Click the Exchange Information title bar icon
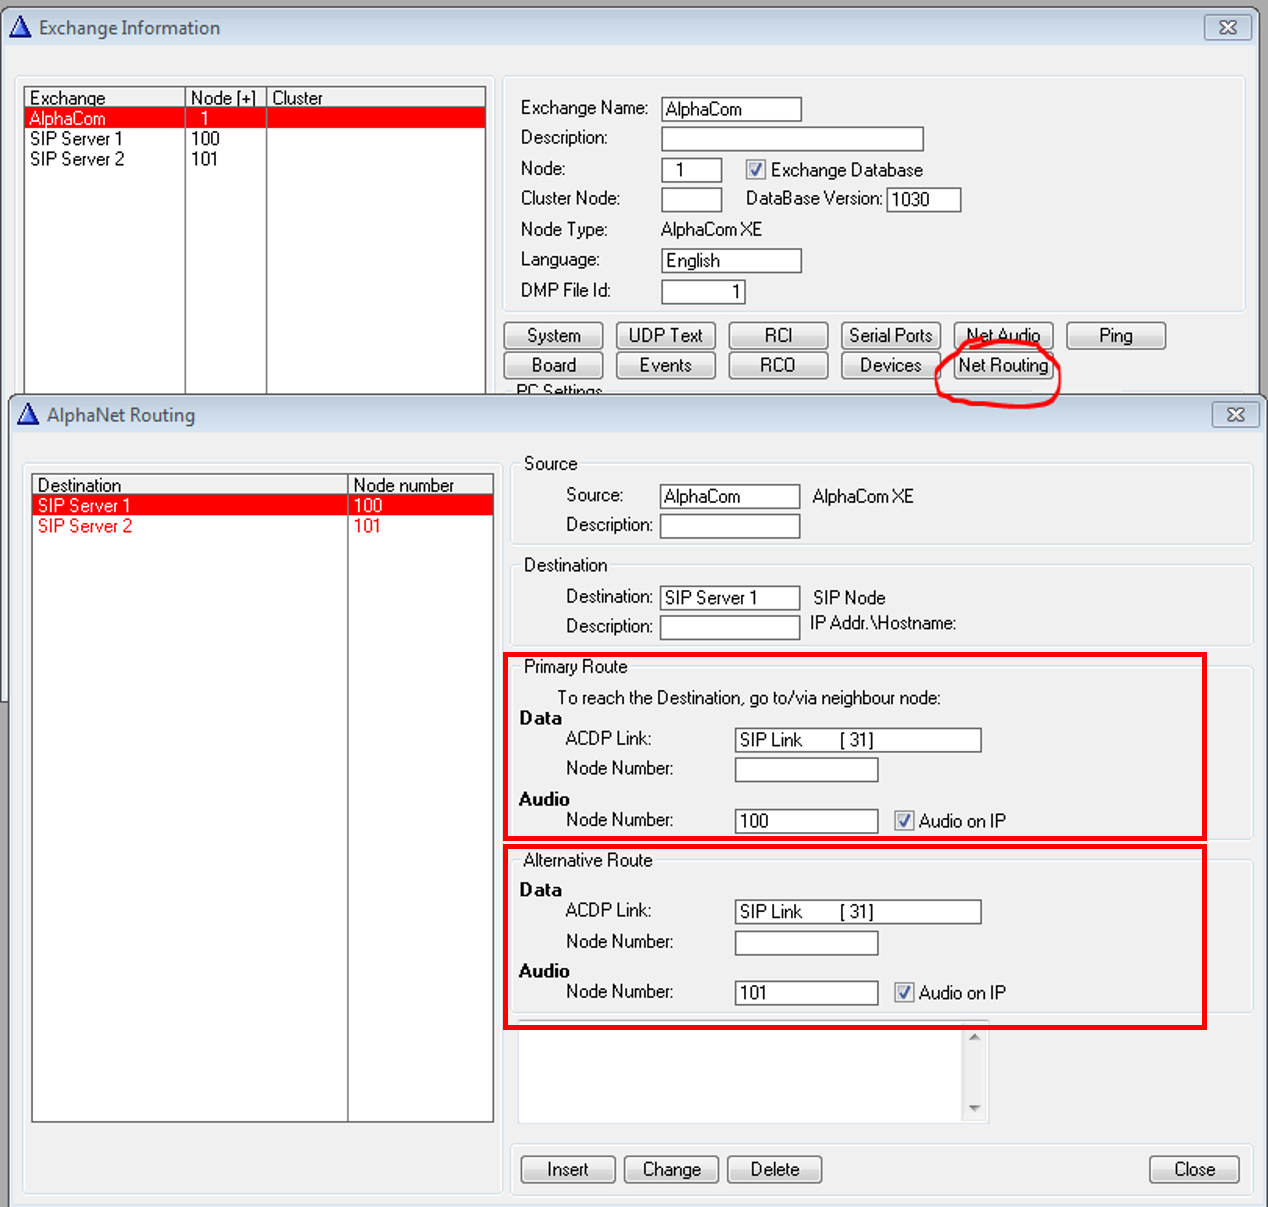Screen dimensions: 1268x1207 pos(20,27)
